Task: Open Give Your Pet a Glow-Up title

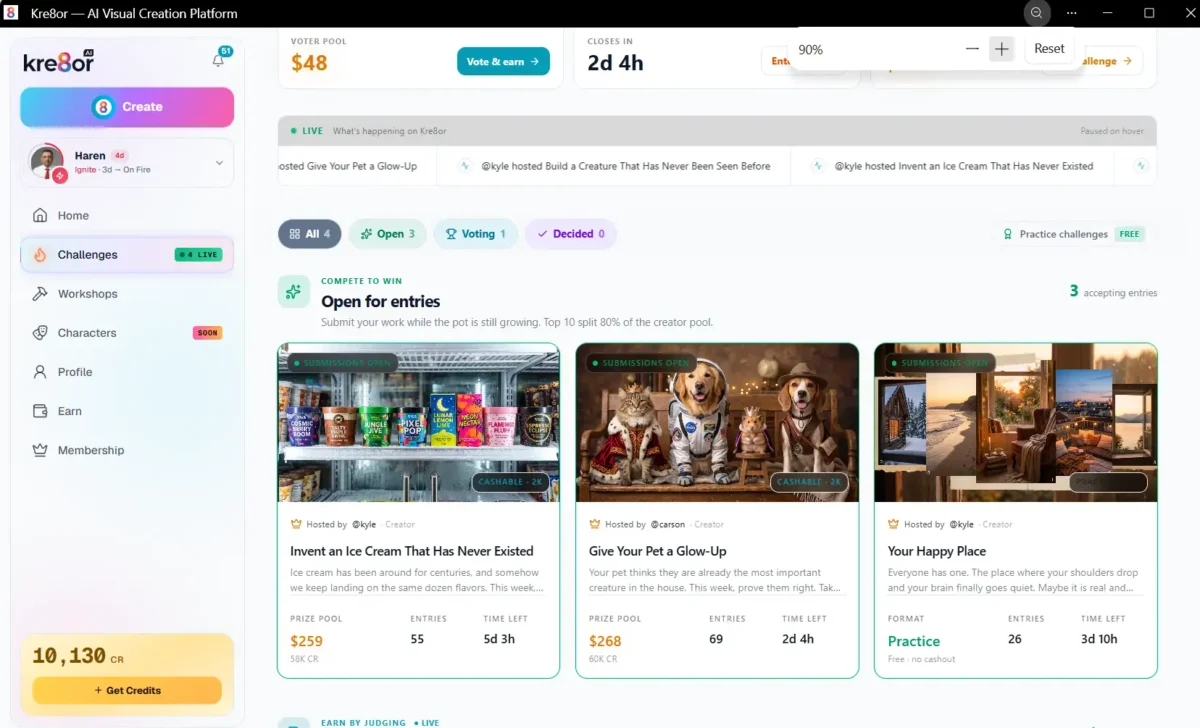Action: point(658,551)
